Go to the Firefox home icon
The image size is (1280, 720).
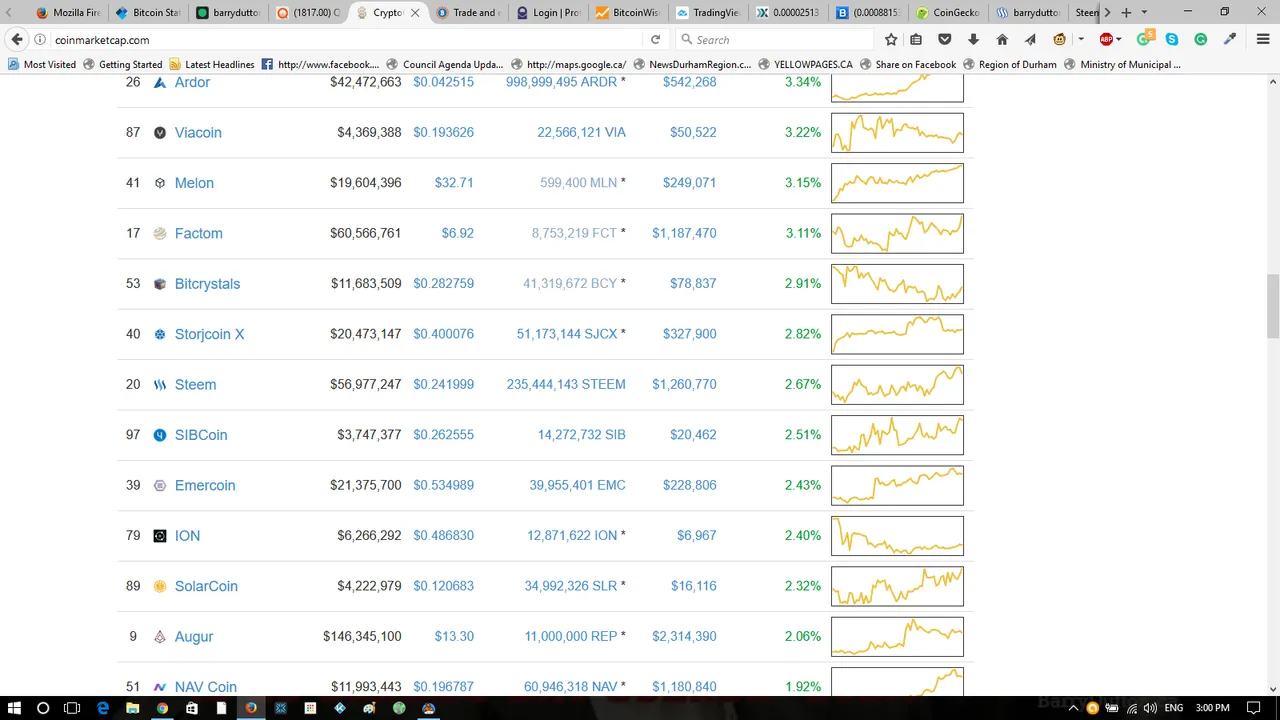(x=1002, y=40)
